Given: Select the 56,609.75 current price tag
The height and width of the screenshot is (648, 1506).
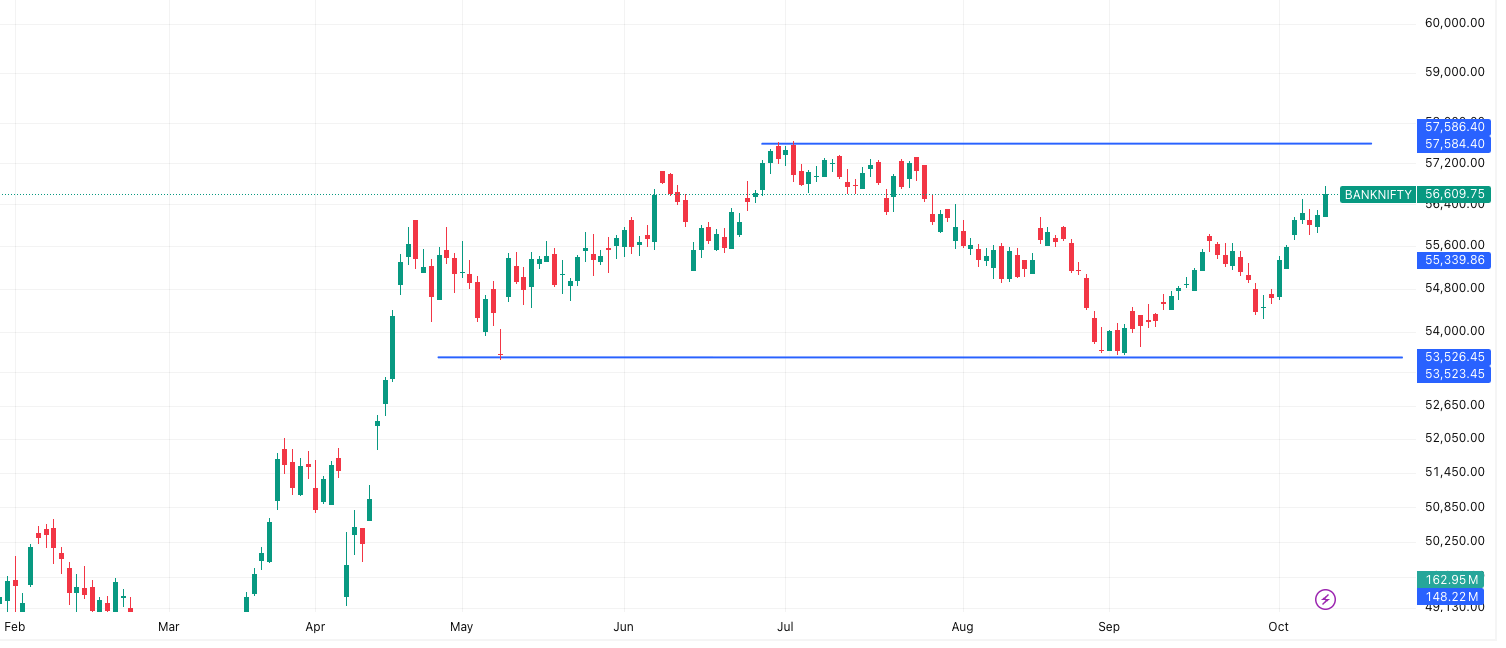Looking at the screenshot, I should [1454, 195].
